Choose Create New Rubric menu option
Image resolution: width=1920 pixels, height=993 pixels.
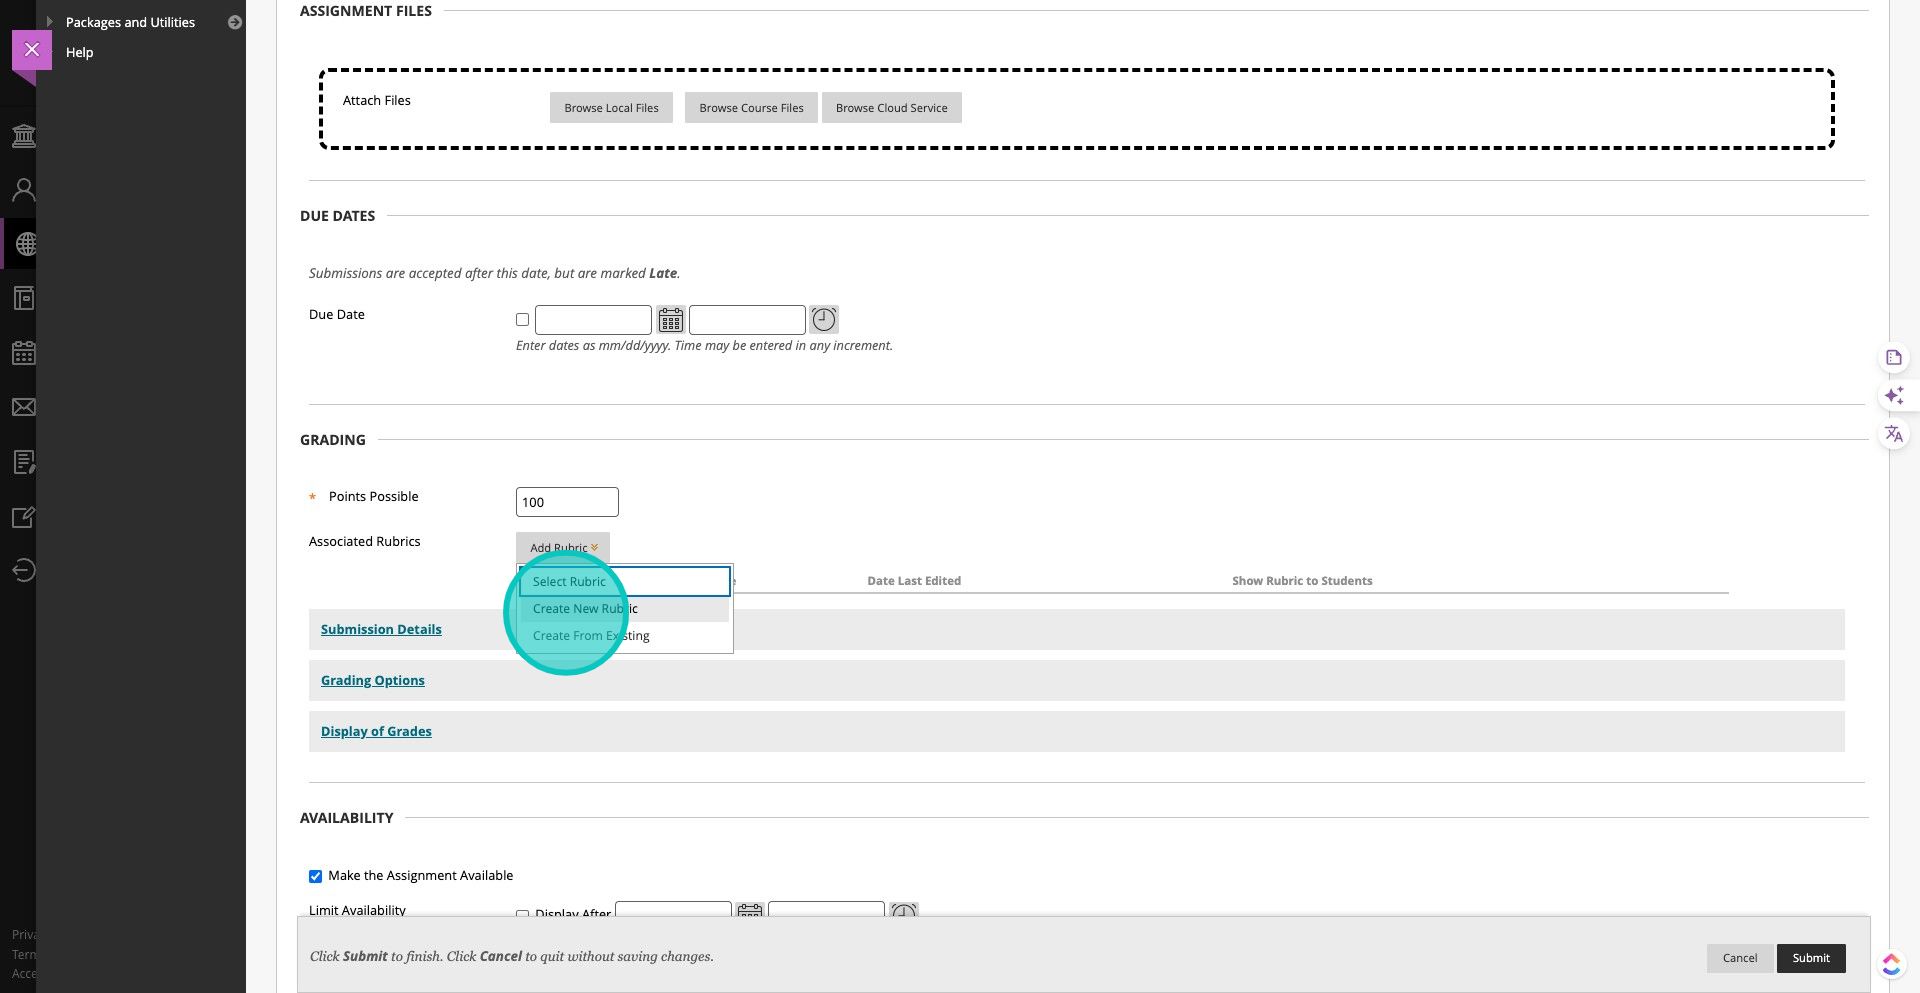click(x=585, y=609)
